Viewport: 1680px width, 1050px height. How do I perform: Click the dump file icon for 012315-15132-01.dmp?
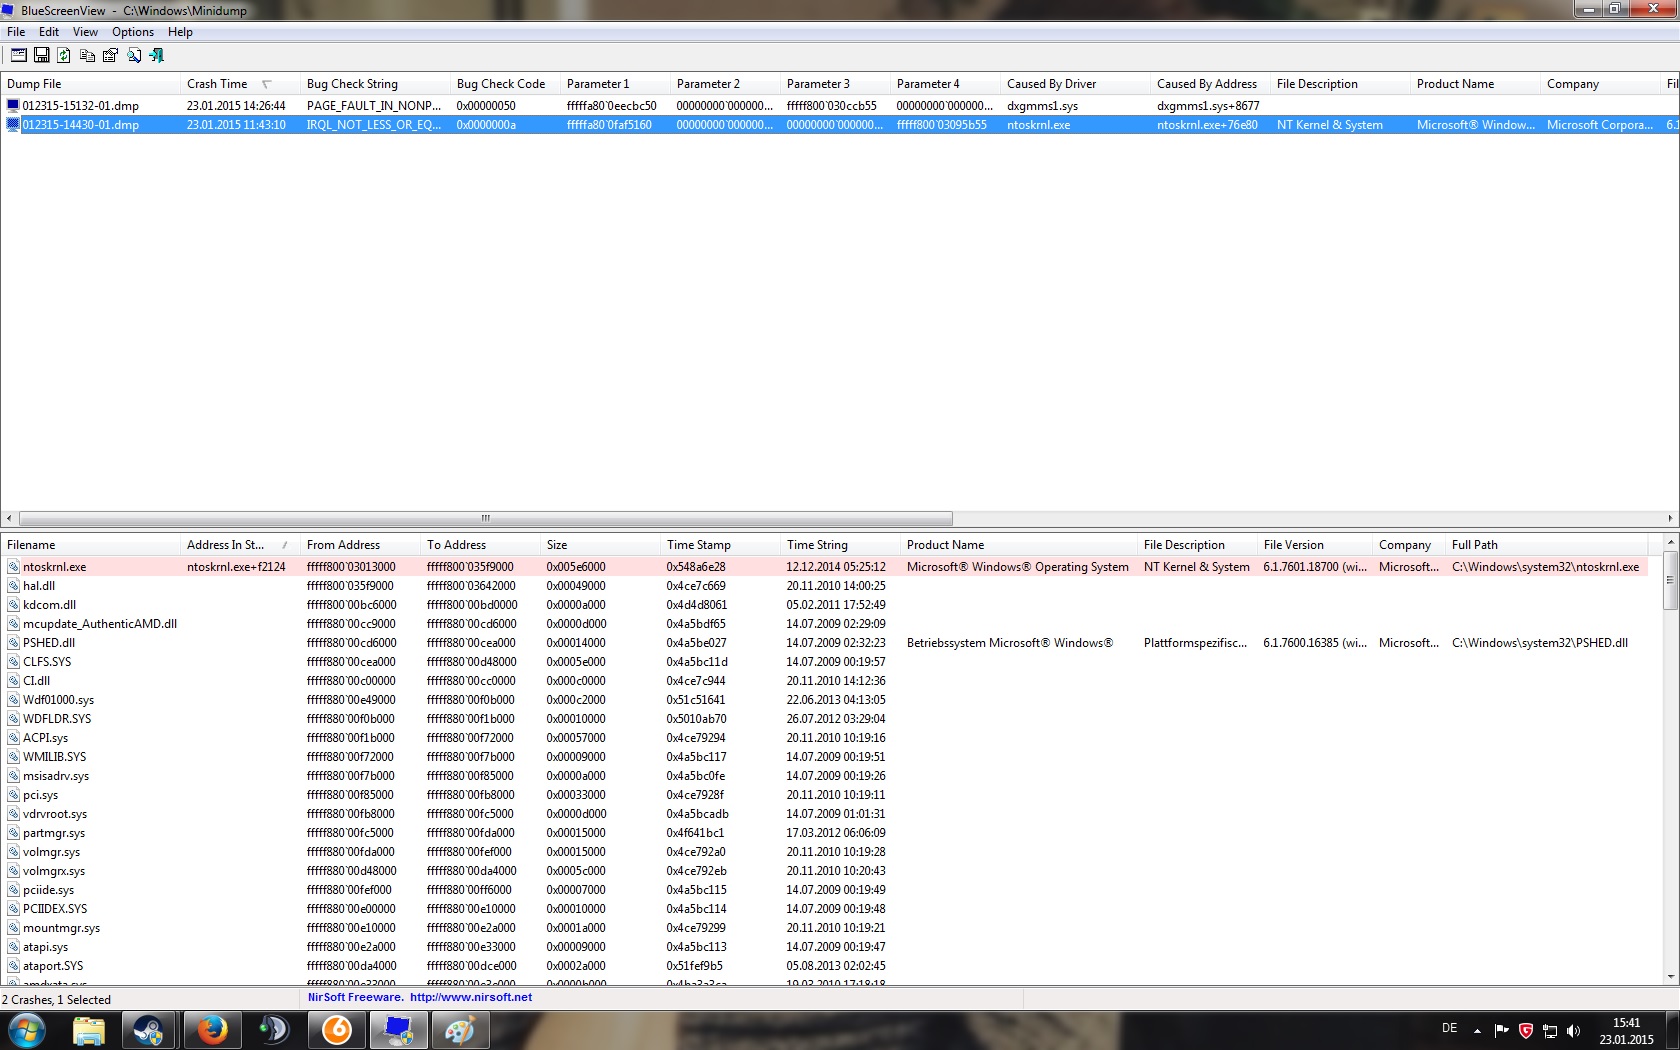(x=13, y=105)
